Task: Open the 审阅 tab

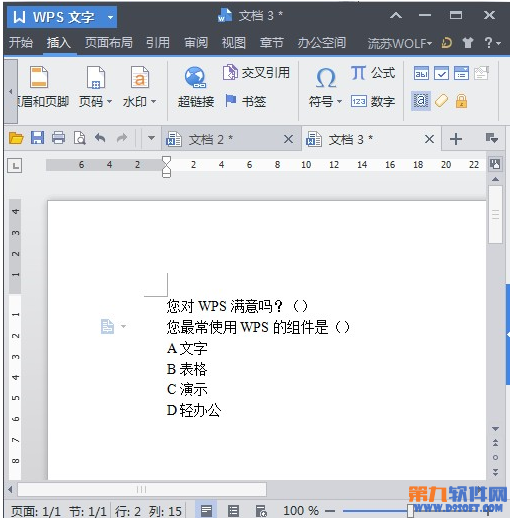Action: pyautogui.click(x=196, y=43)
